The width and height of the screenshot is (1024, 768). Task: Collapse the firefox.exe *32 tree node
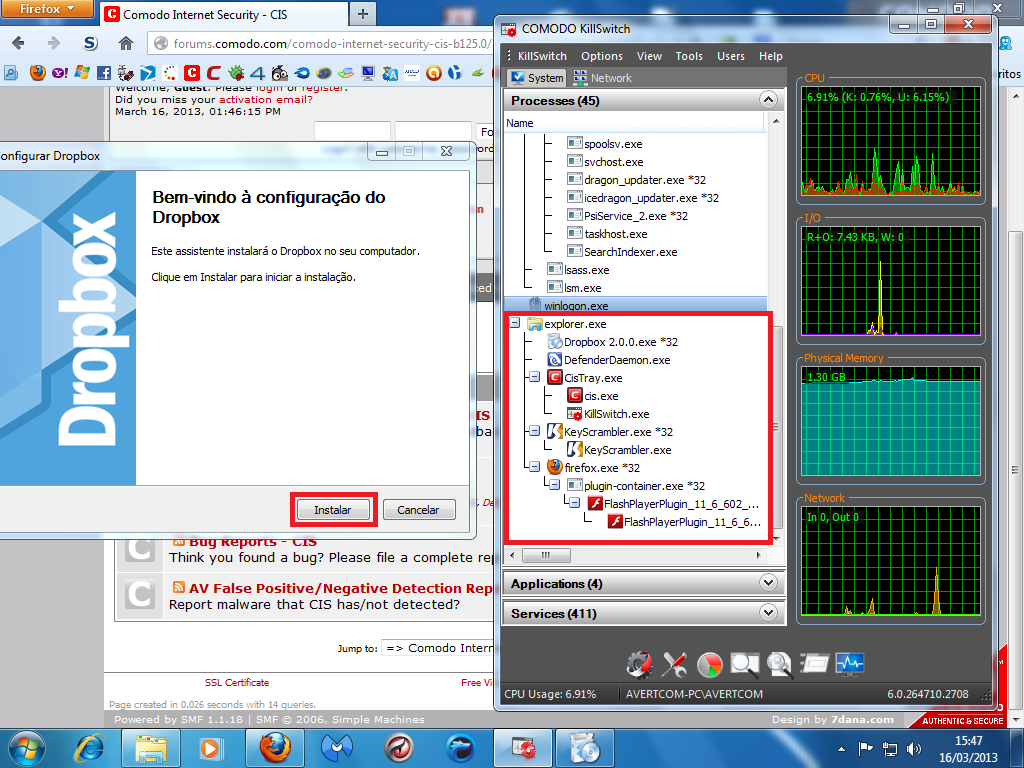[534, 468]
